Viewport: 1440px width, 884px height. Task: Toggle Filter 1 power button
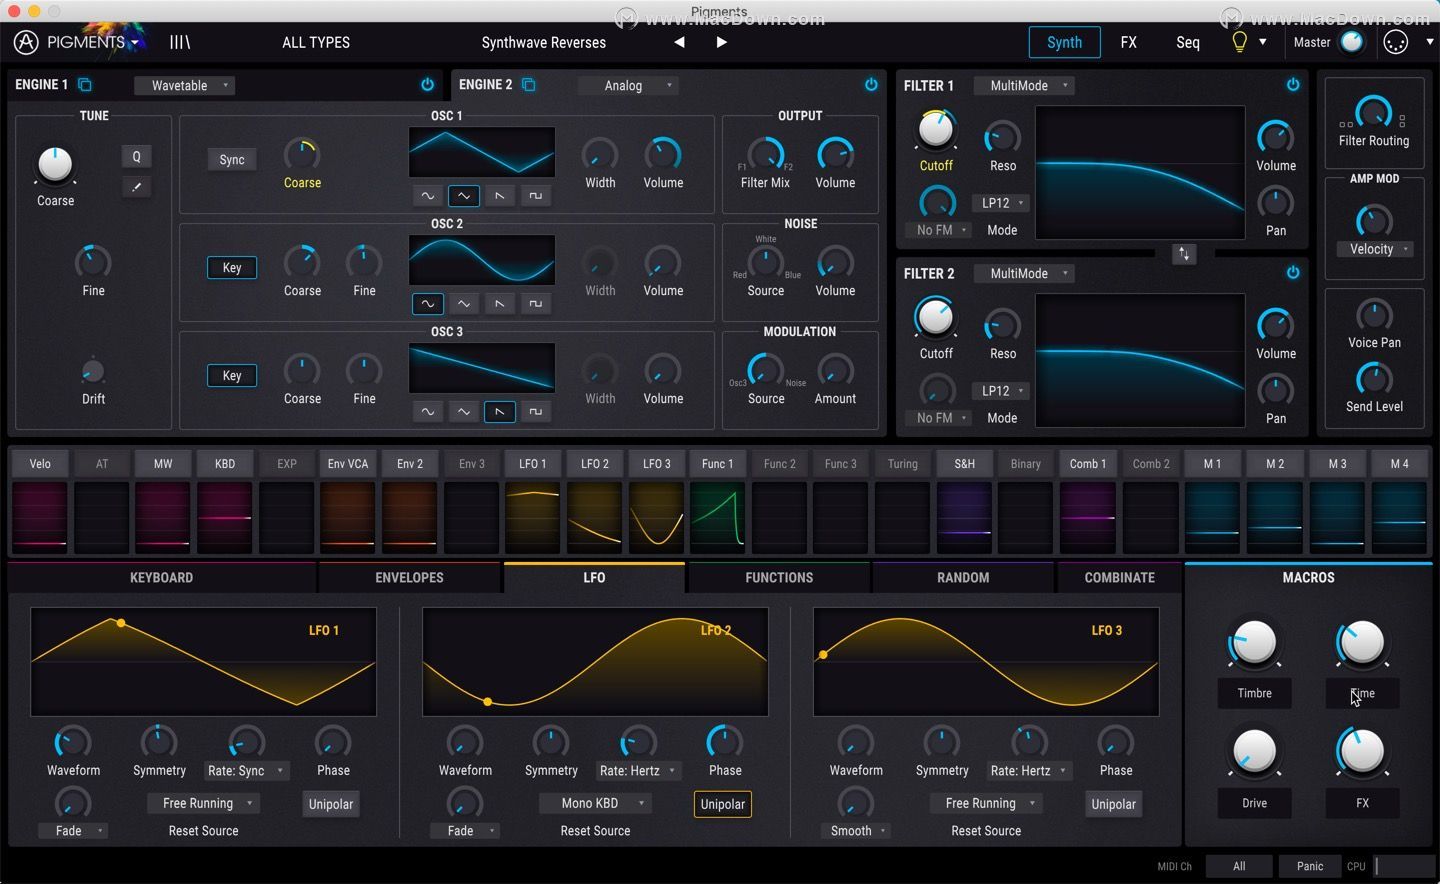(x=1293, y=85)
